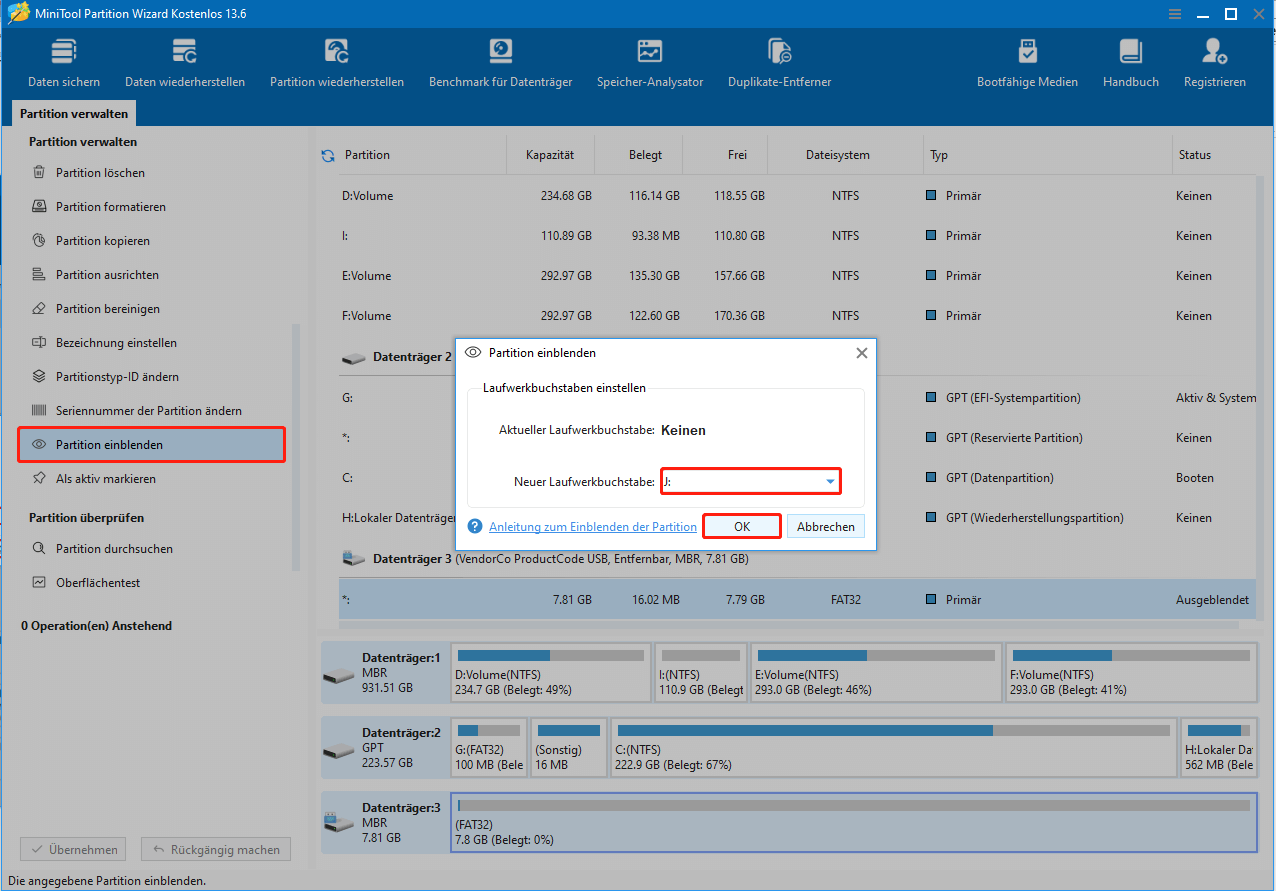Screen dimensions: 1276x891
Task: Launch Benchmark für Datenträger
Action: [x=500, y=60]
